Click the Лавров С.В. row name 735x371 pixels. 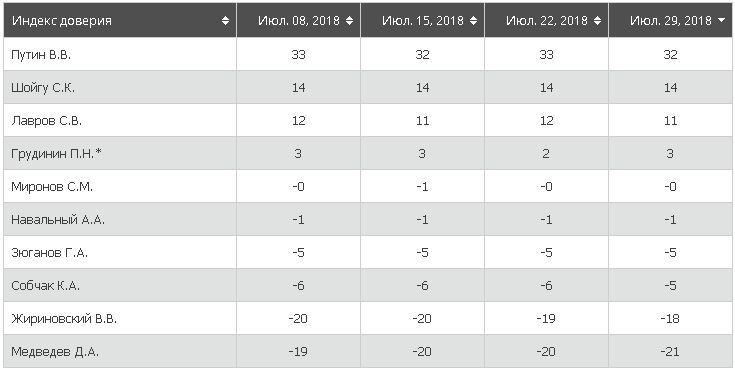point(46,121)
